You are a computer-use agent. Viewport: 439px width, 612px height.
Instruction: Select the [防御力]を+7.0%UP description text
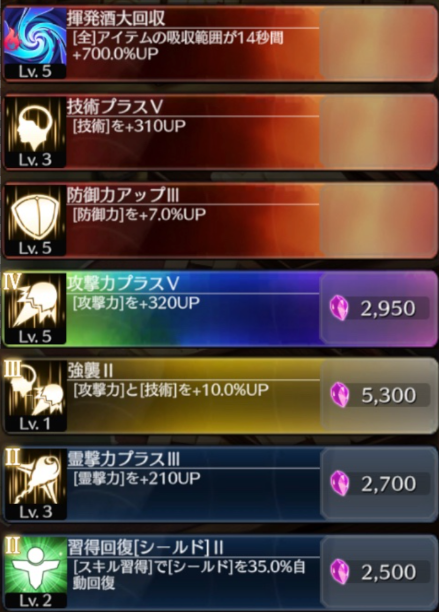point(139,214)
